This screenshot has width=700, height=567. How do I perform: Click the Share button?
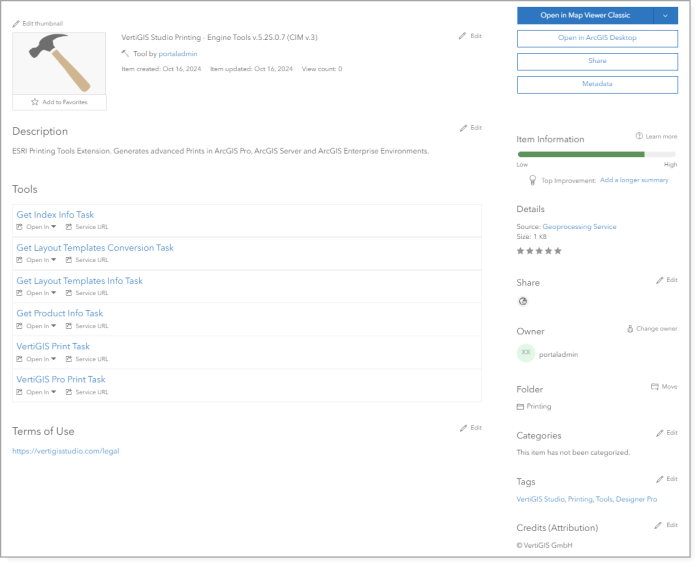(x=597, y=62)
